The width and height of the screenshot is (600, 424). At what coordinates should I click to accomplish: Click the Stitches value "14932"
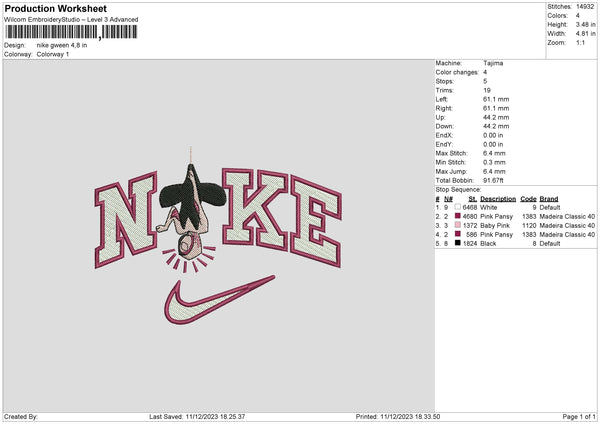click(585, 7)
